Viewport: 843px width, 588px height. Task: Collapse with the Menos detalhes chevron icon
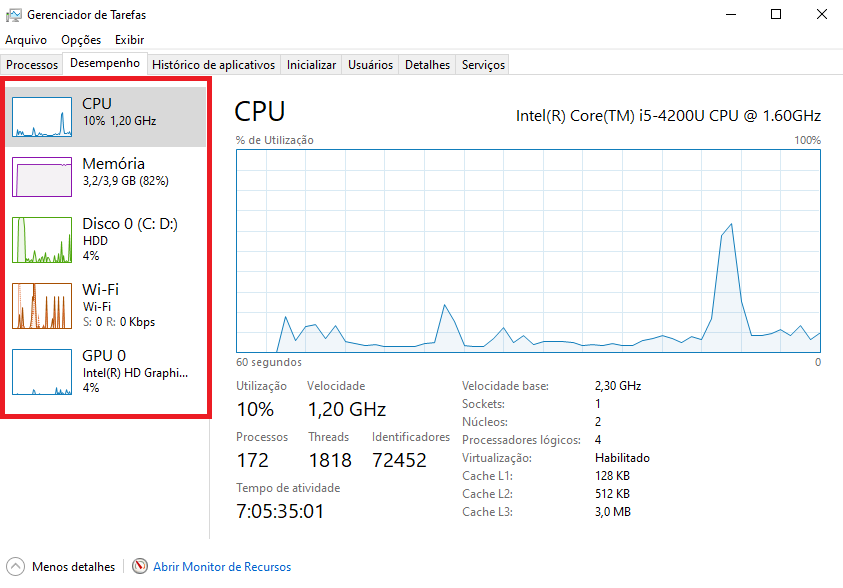[x=16, y=567]
